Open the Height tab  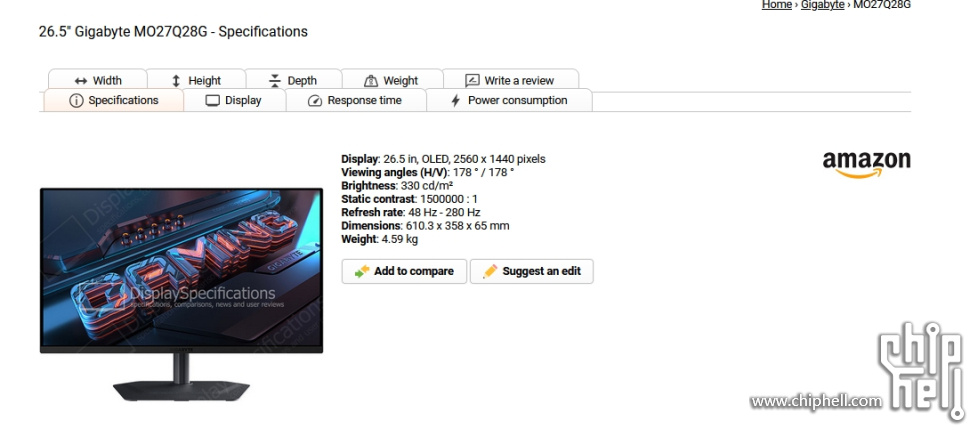pyautogui.click(x=196, y=80)
